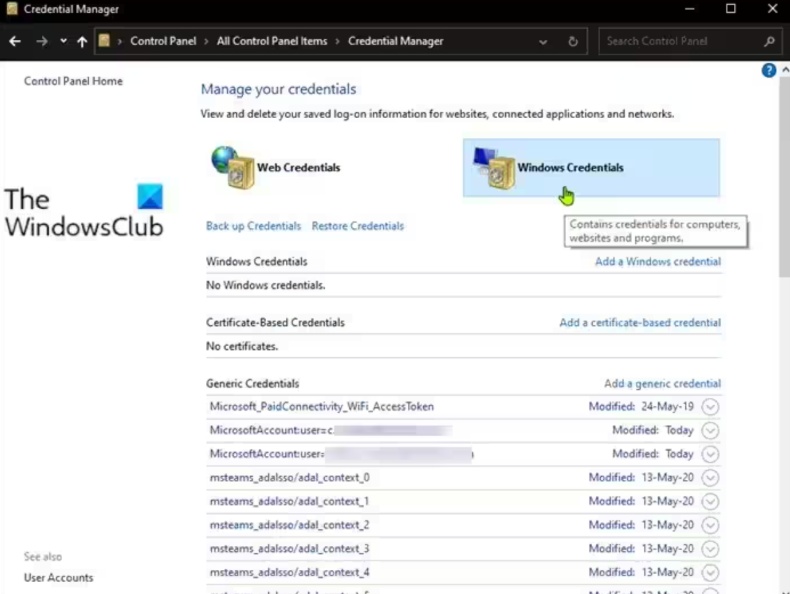Viewport: 790px width, 594px height.
Task: Expand msteams_adalsso/adal_context_0 credential
Action: click(x=710, y=478)
